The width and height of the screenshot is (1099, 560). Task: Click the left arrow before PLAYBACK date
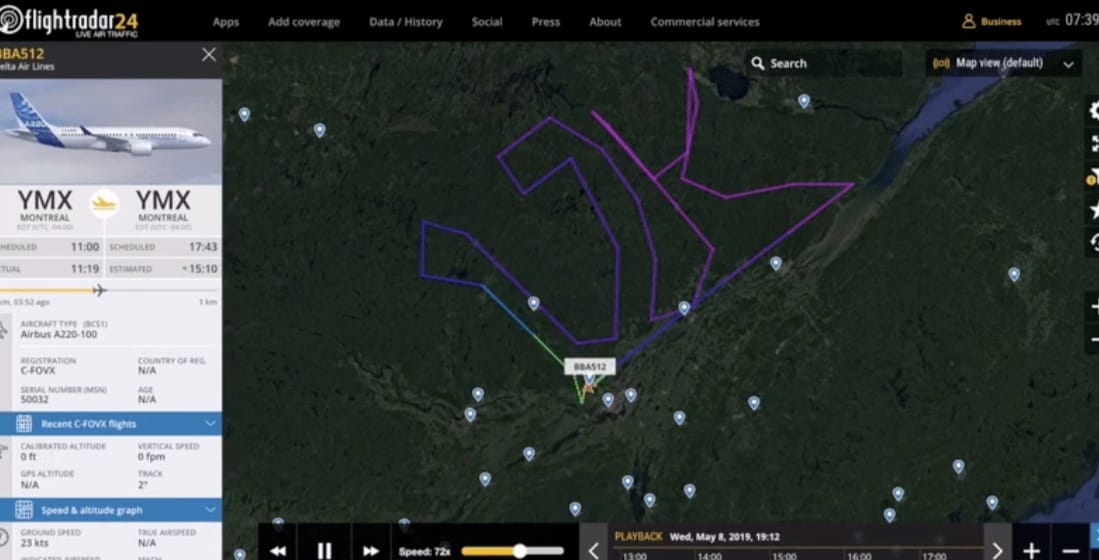pyautogui.click(x=594, y=550)
